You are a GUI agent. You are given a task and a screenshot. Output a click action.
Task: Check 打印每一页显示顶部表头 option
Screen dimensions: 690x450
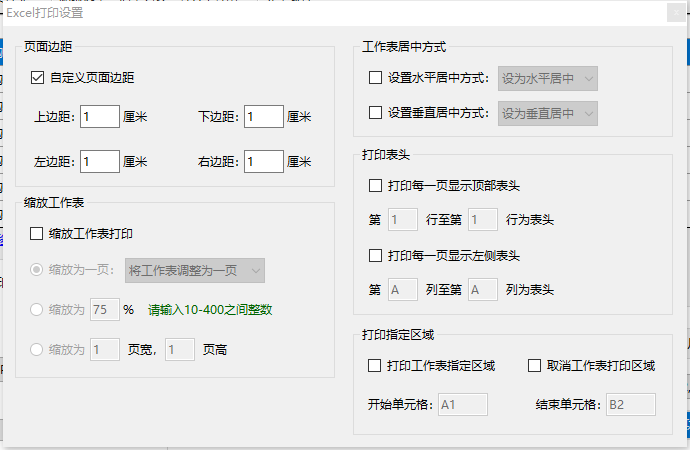pyautogui.click(x=375, y=186)
